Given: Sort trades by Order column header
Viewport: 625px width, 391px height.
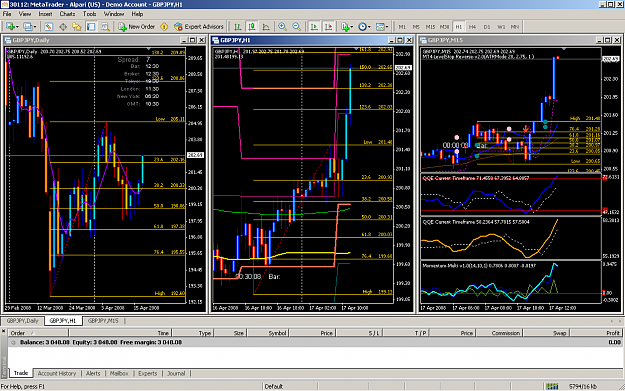Looking at the screenshot, I should pyautogui.click(x=38, y=333).
